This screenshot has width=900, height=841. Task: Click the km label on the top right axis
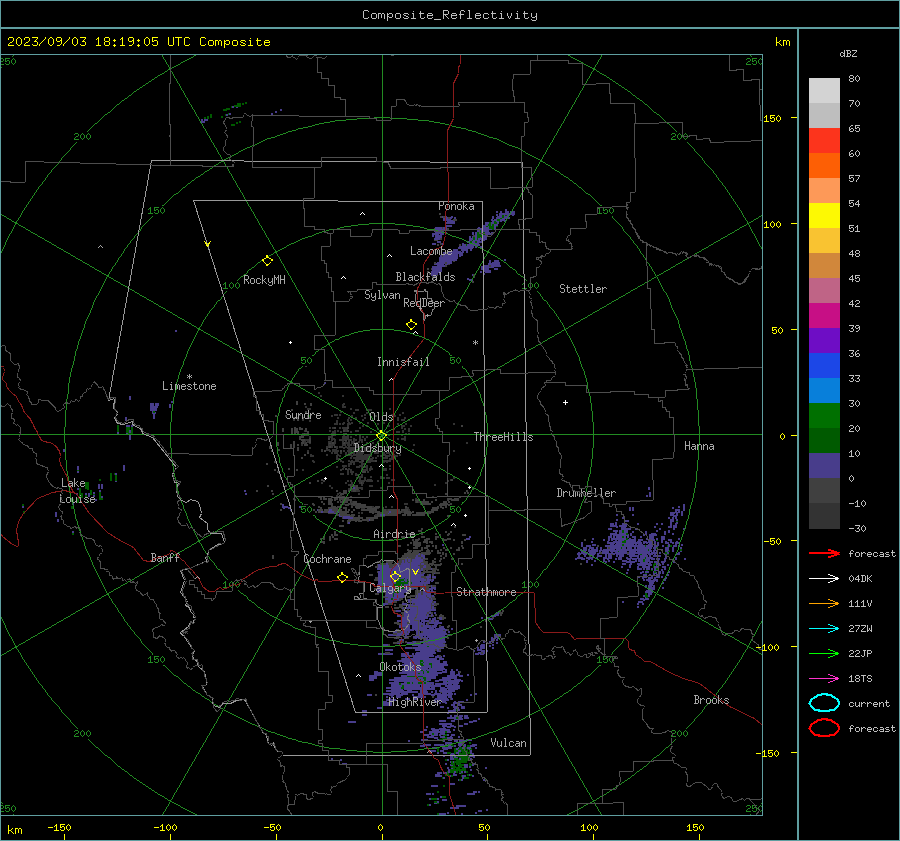[782, 42]
